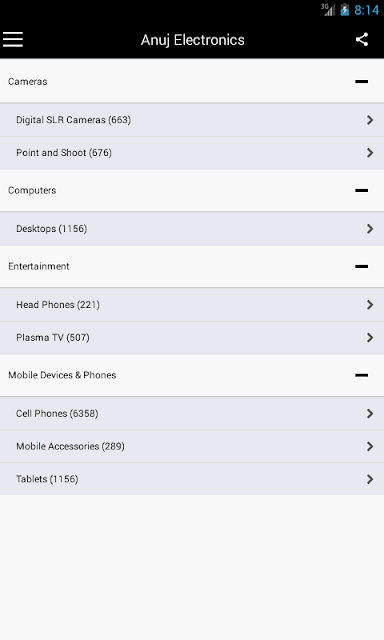This screenshot has height=640, width=384.
Task: Select Head Phones (221) entry
Action: [192, 305]
